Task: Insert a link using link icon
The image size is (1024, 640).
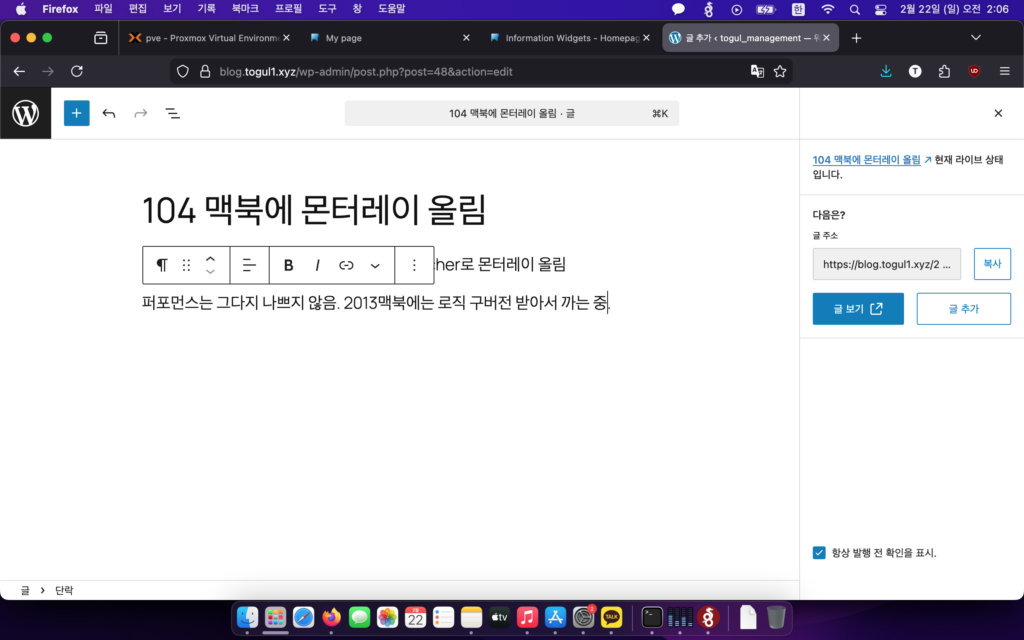Action: click(x=346, y=265)
